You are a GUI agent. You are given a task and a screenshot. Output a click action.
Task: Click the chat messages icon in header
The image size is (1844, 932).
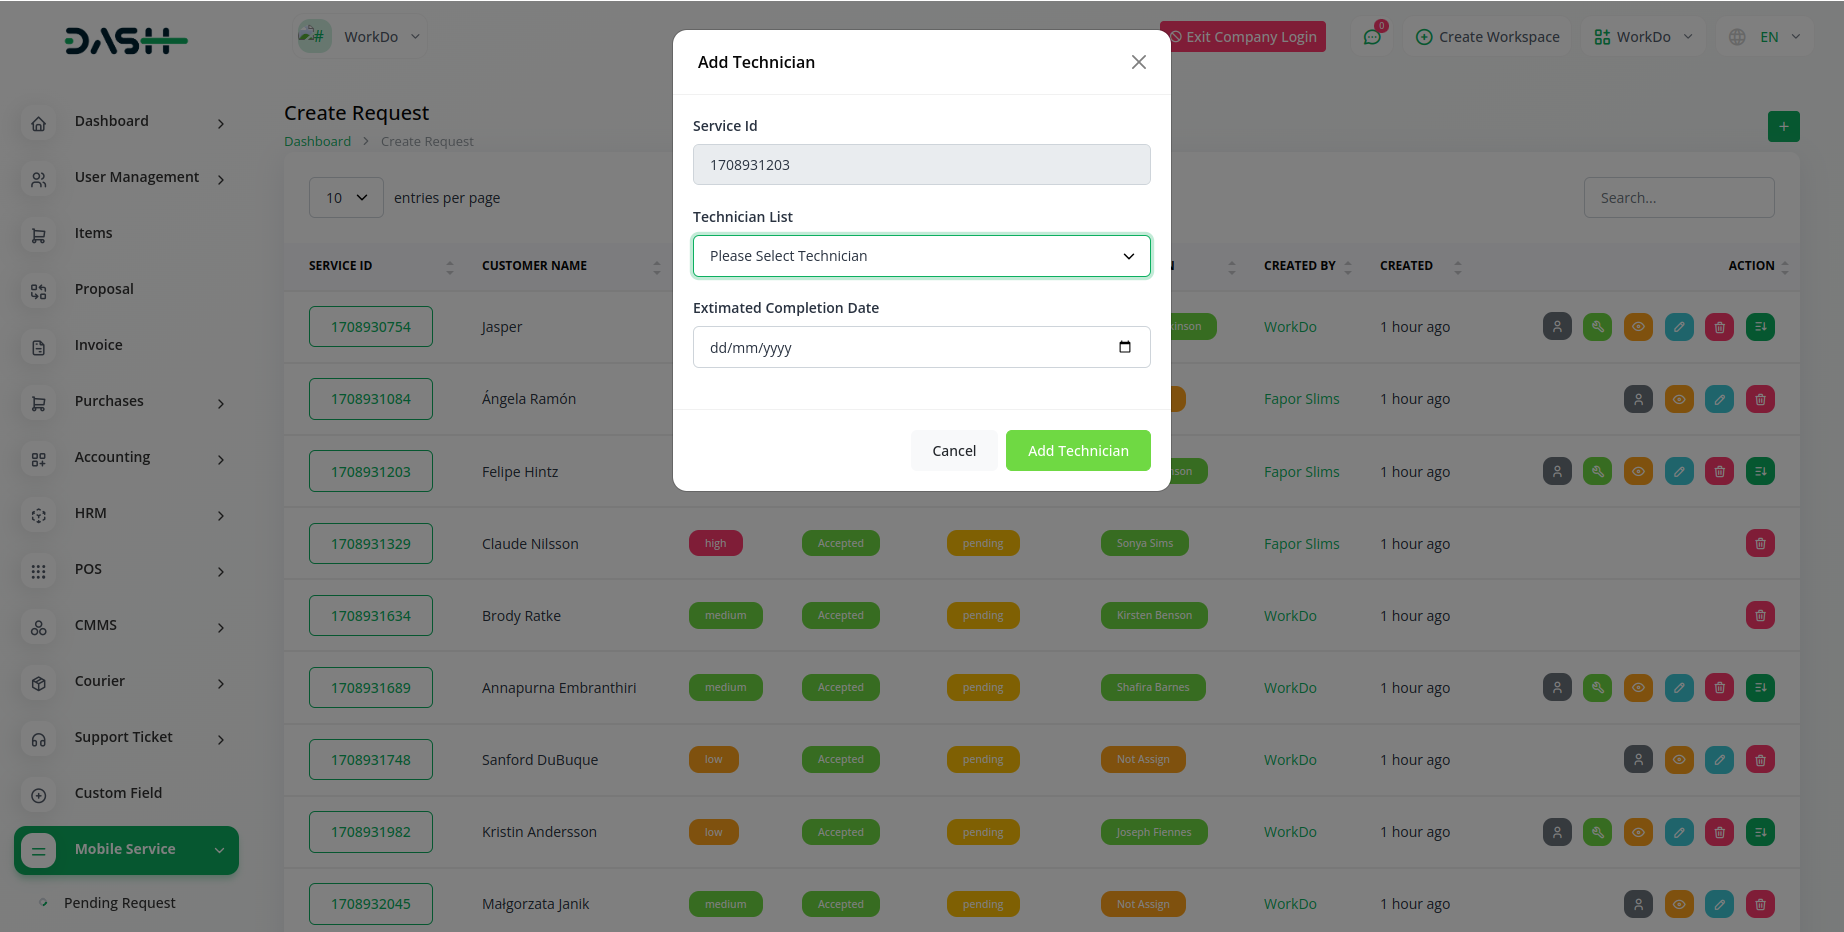(1372, 37)
